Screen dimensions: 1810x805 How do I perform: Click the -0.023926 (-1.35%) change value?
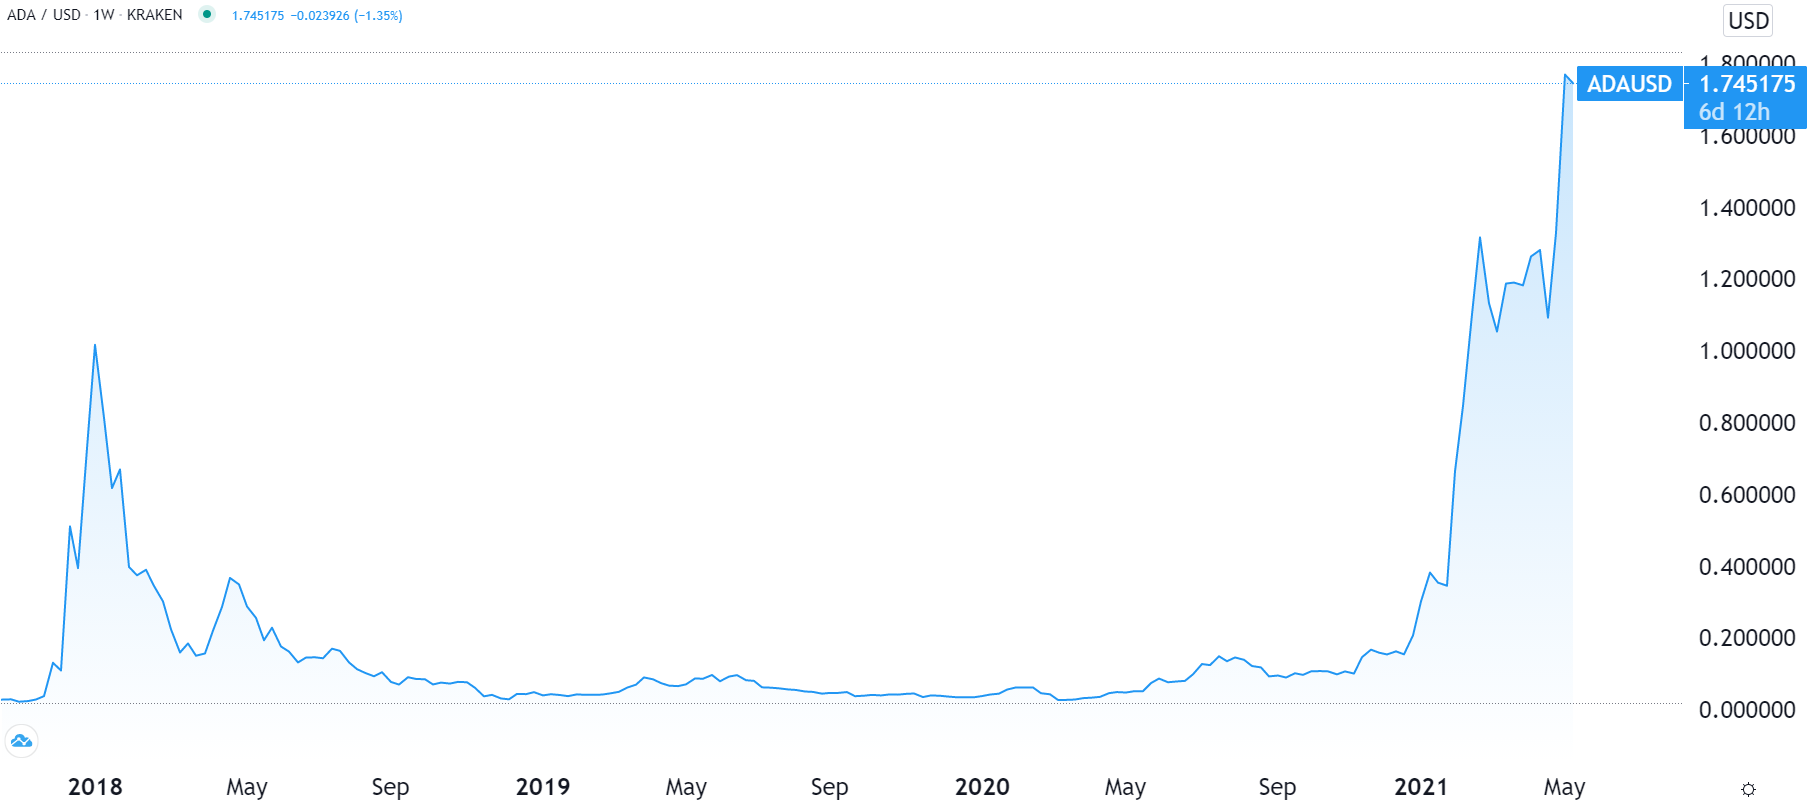click(x=346, y=16)
